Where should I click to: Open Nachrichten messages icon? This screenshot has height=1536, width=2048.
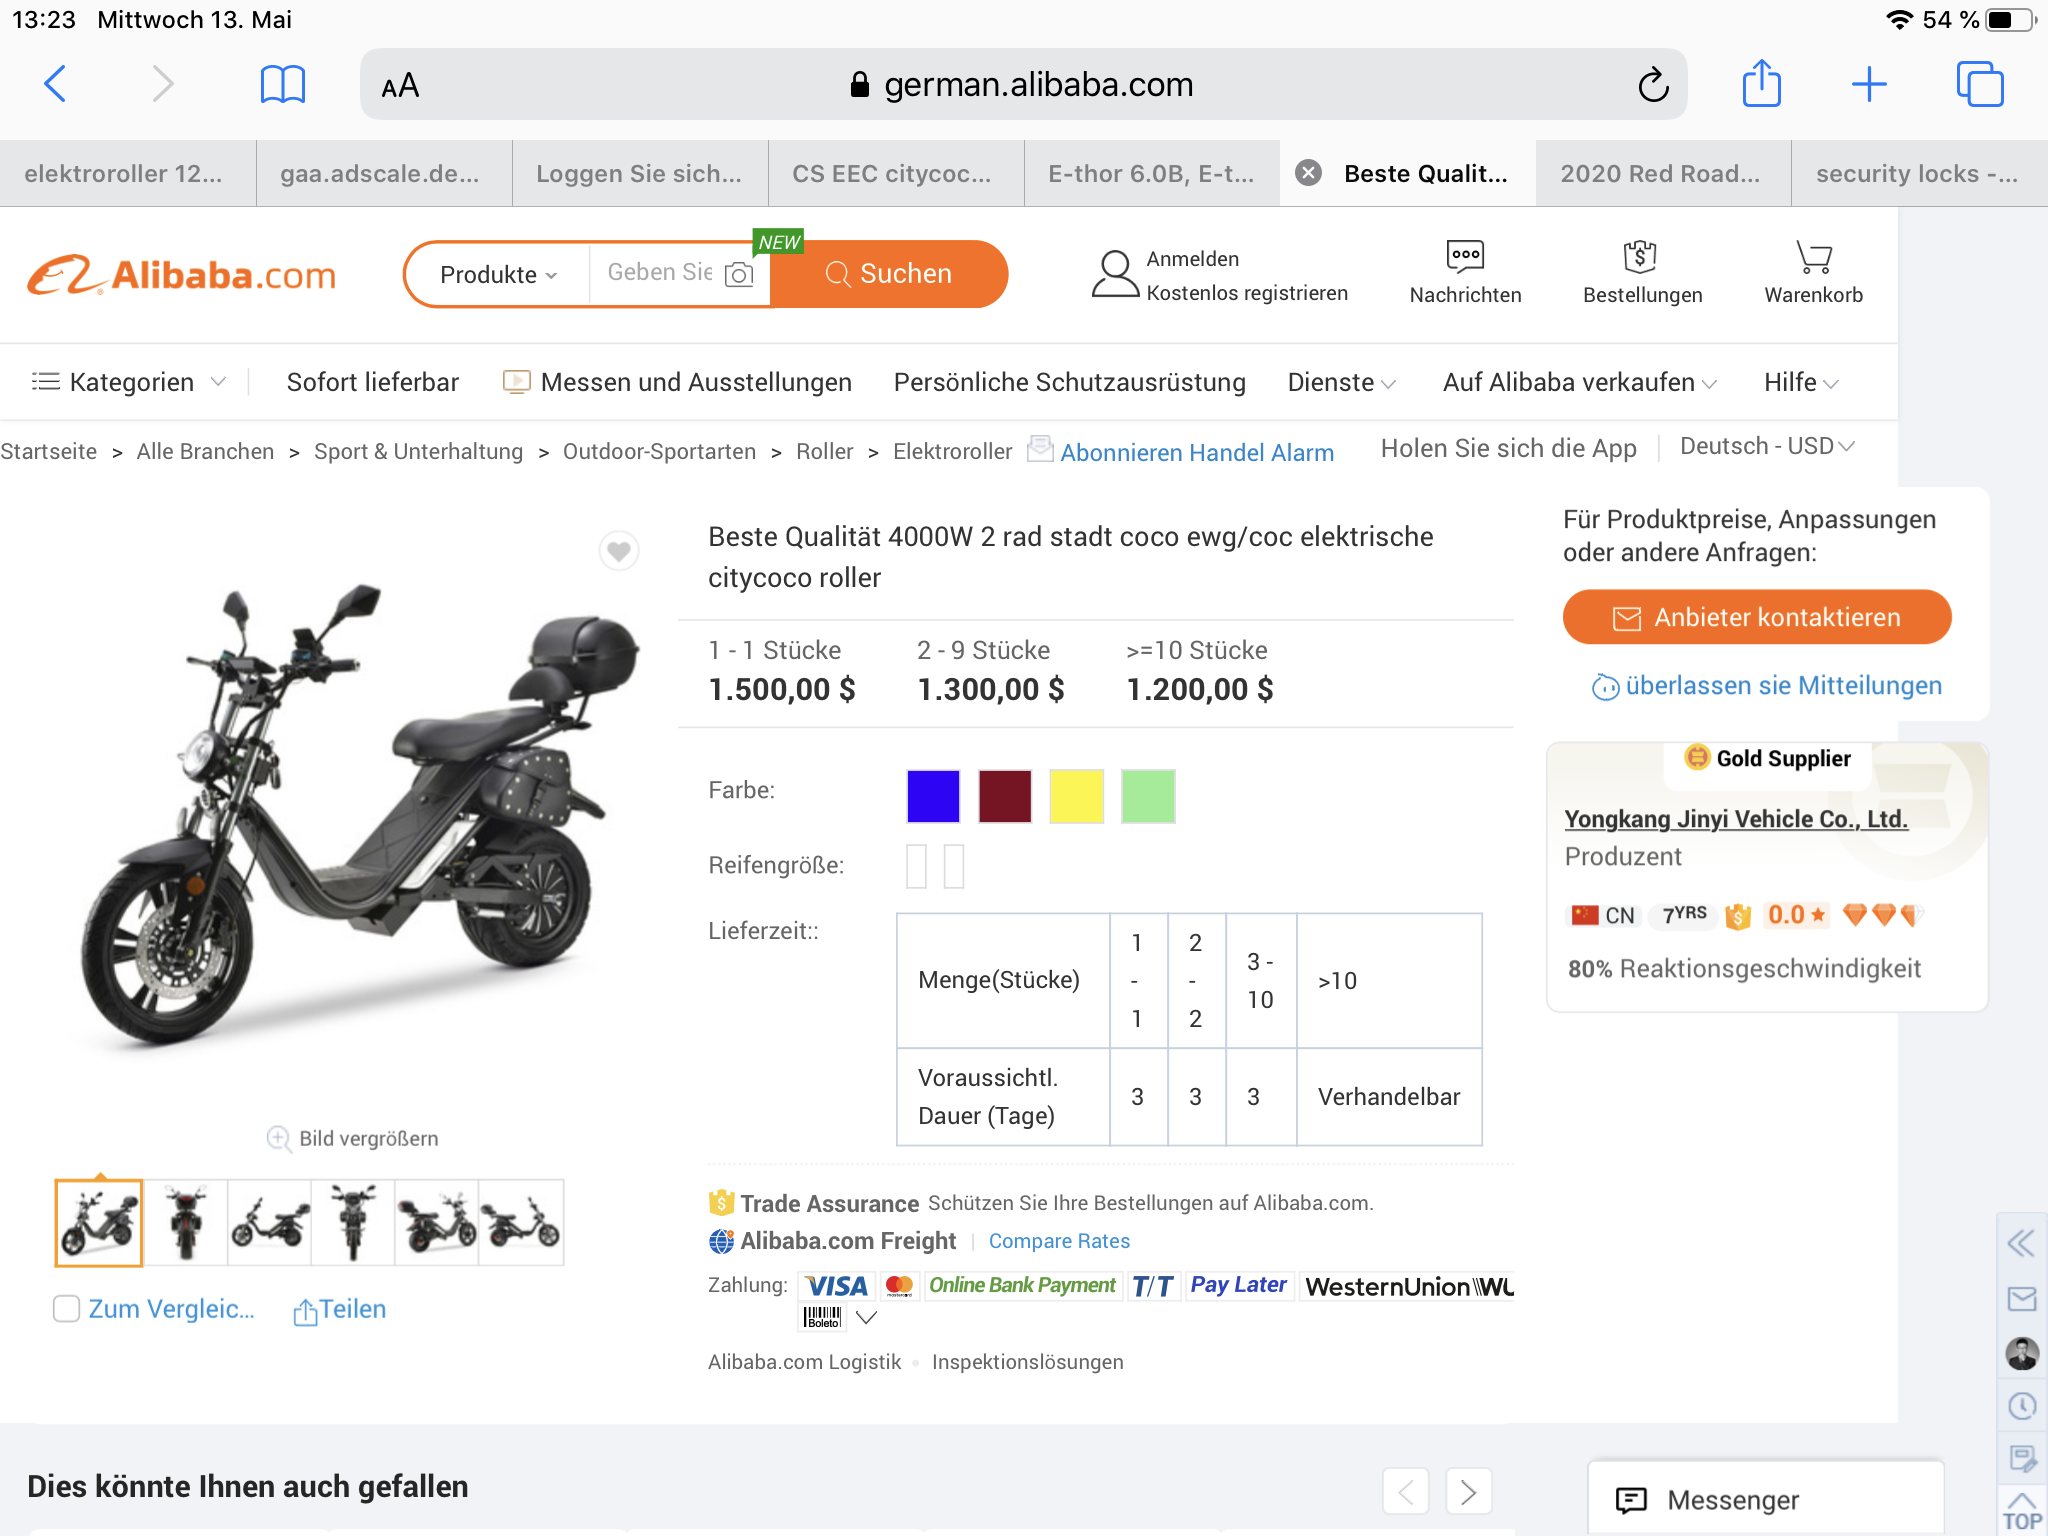coord(1465,256)
